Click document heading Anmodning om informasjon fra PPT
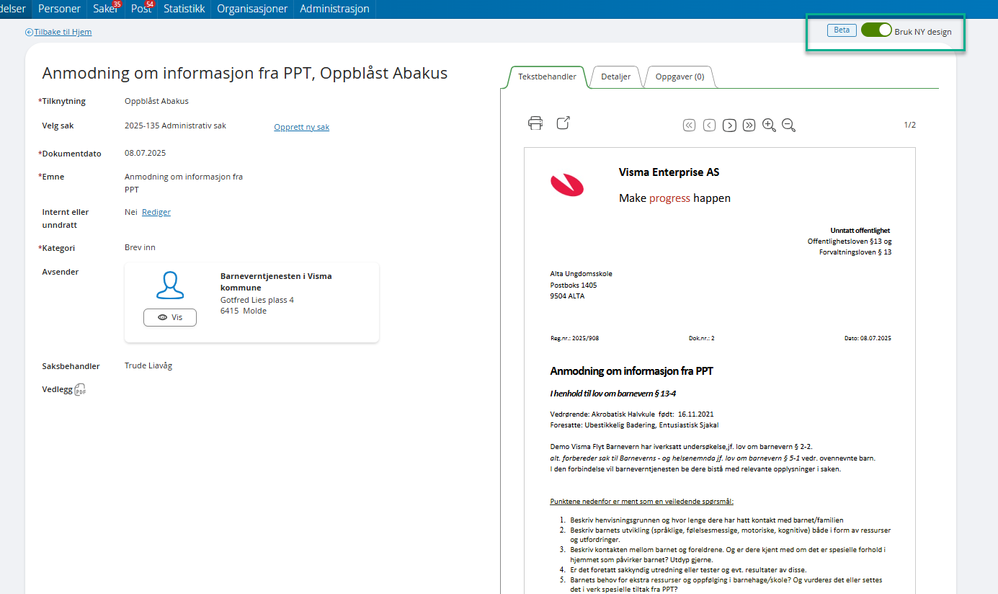The width and height of the screenshot is (998, 594). (631, 371)
